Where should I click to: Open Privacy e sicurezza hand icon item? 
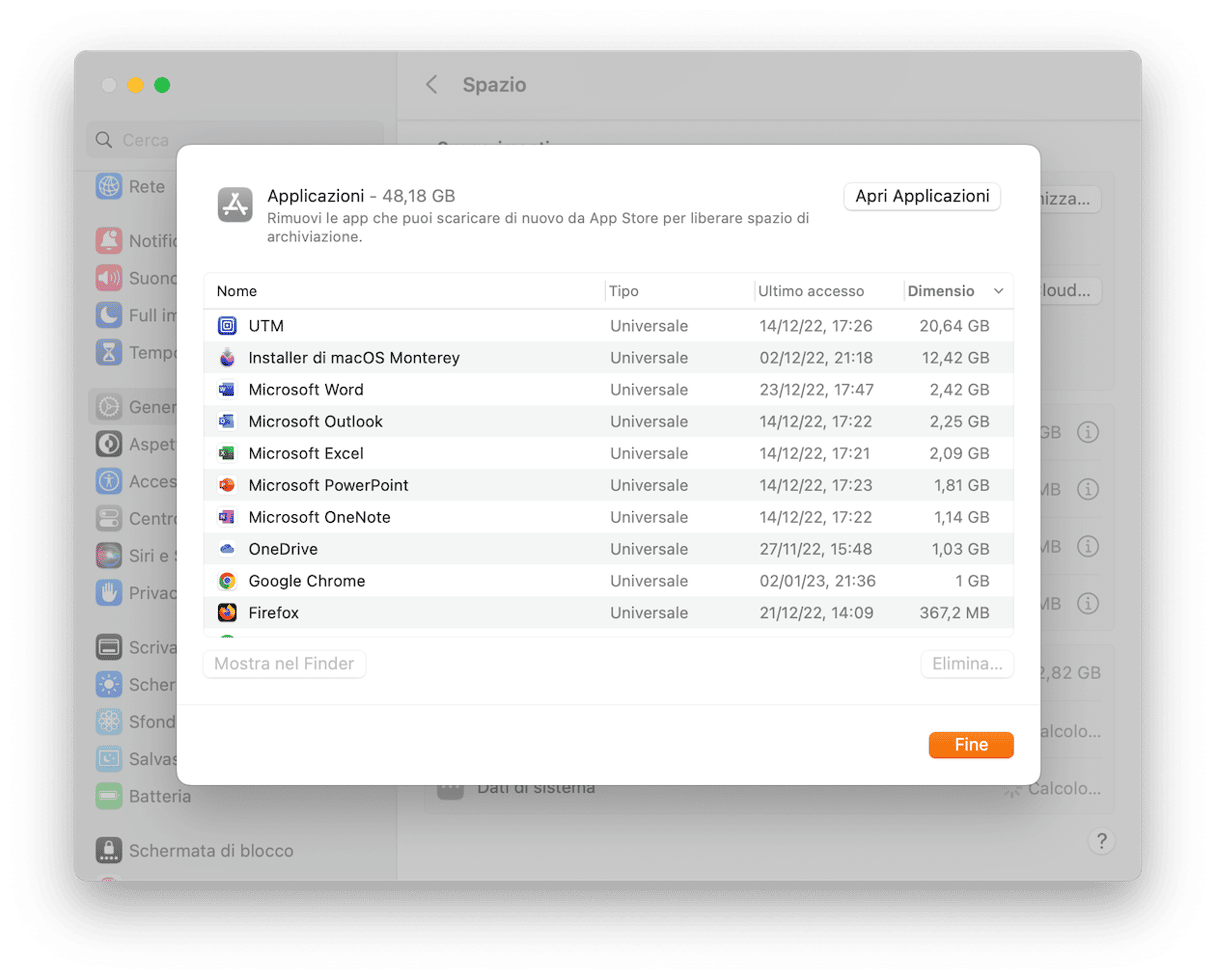136,592
